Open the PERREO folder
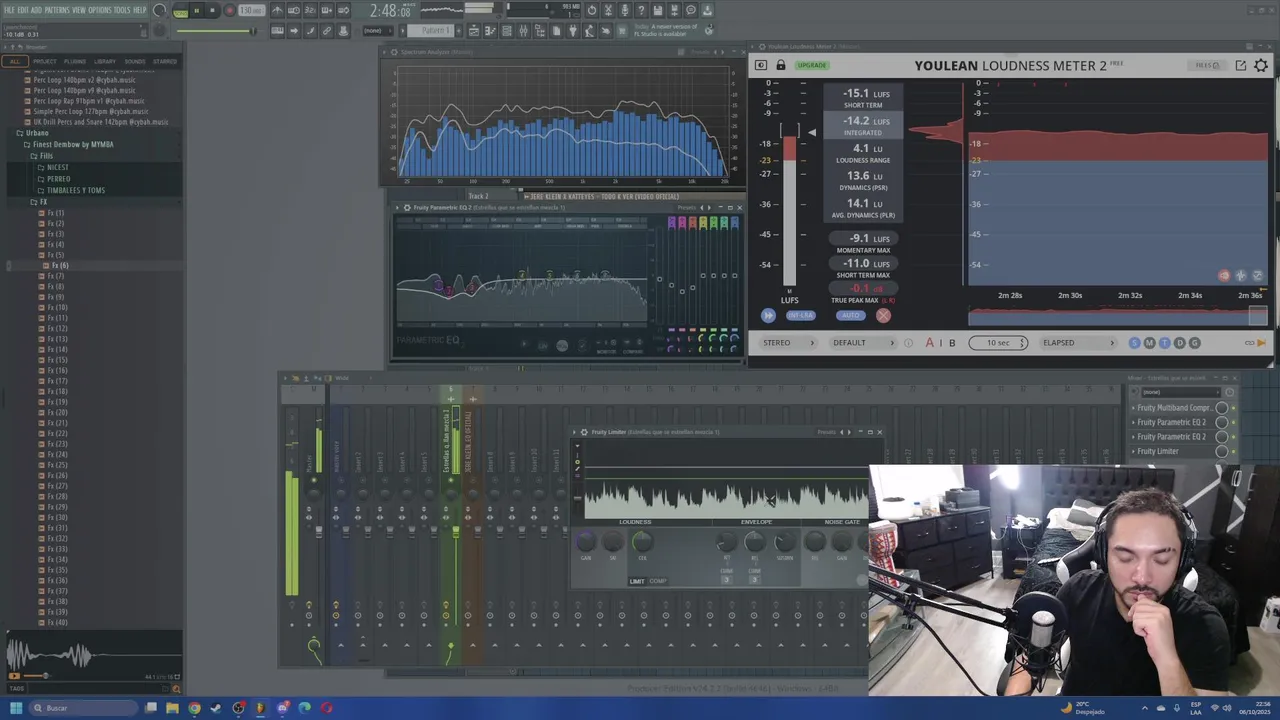 pyautogui.click(x=58, y=179)
